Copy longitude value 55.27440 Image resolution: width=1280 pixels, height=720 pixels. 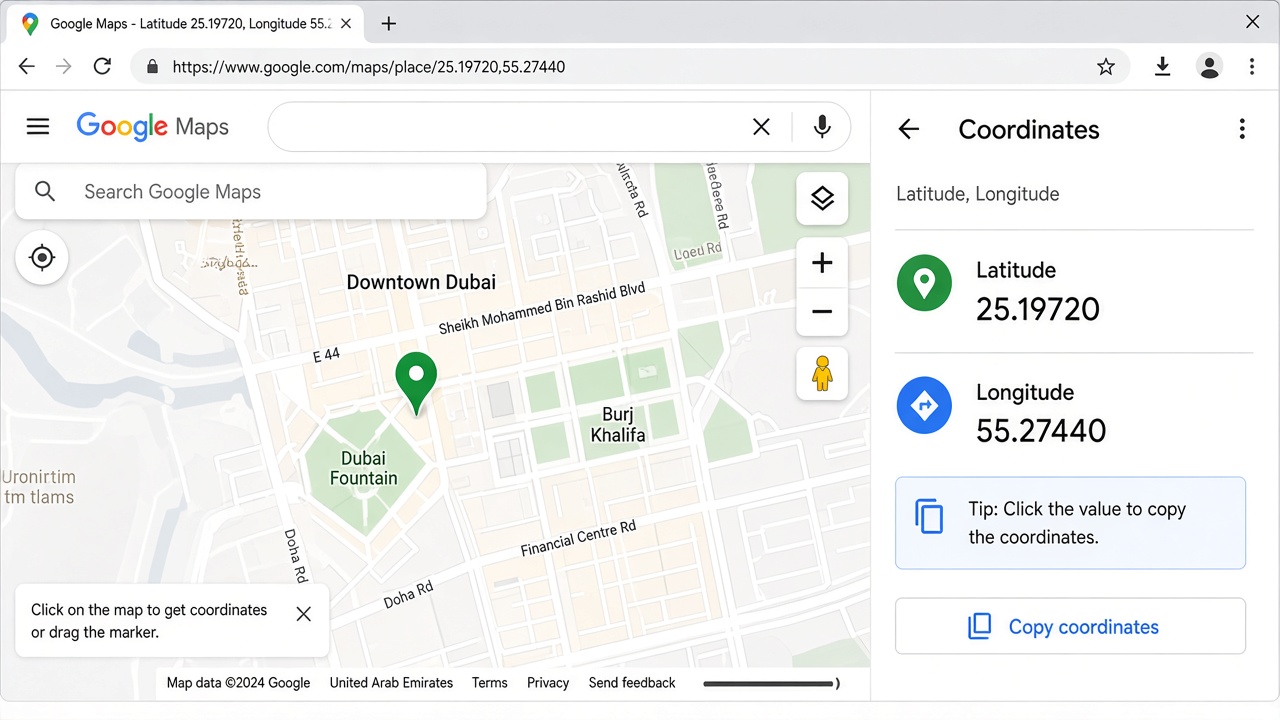(1041, 431)
